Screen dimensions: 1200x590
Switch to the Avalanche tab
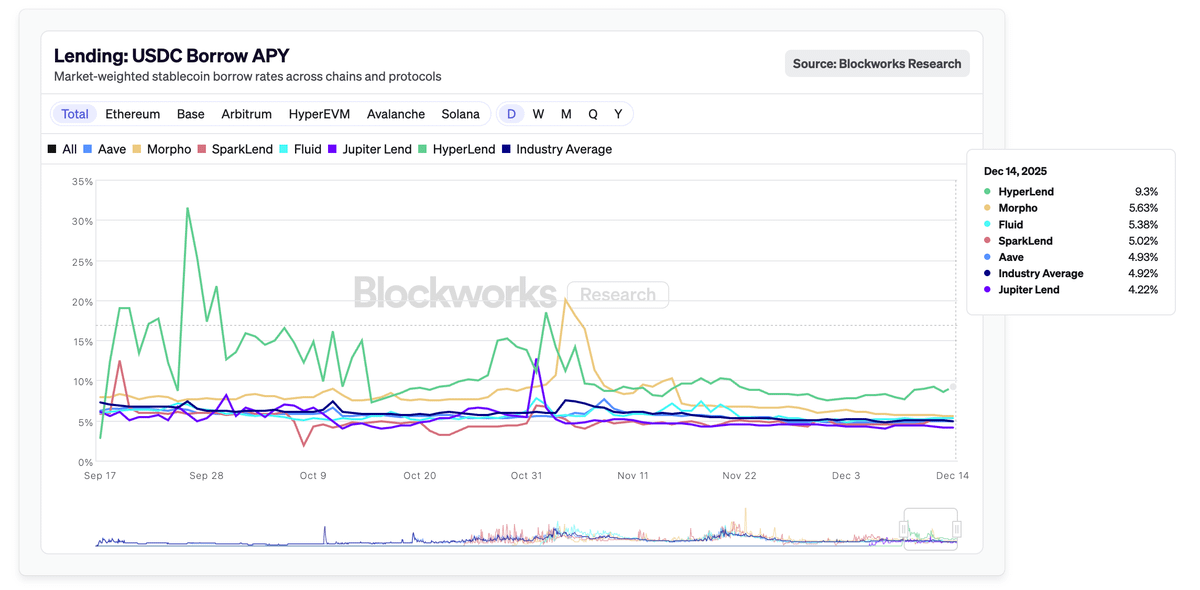[396, 114]
